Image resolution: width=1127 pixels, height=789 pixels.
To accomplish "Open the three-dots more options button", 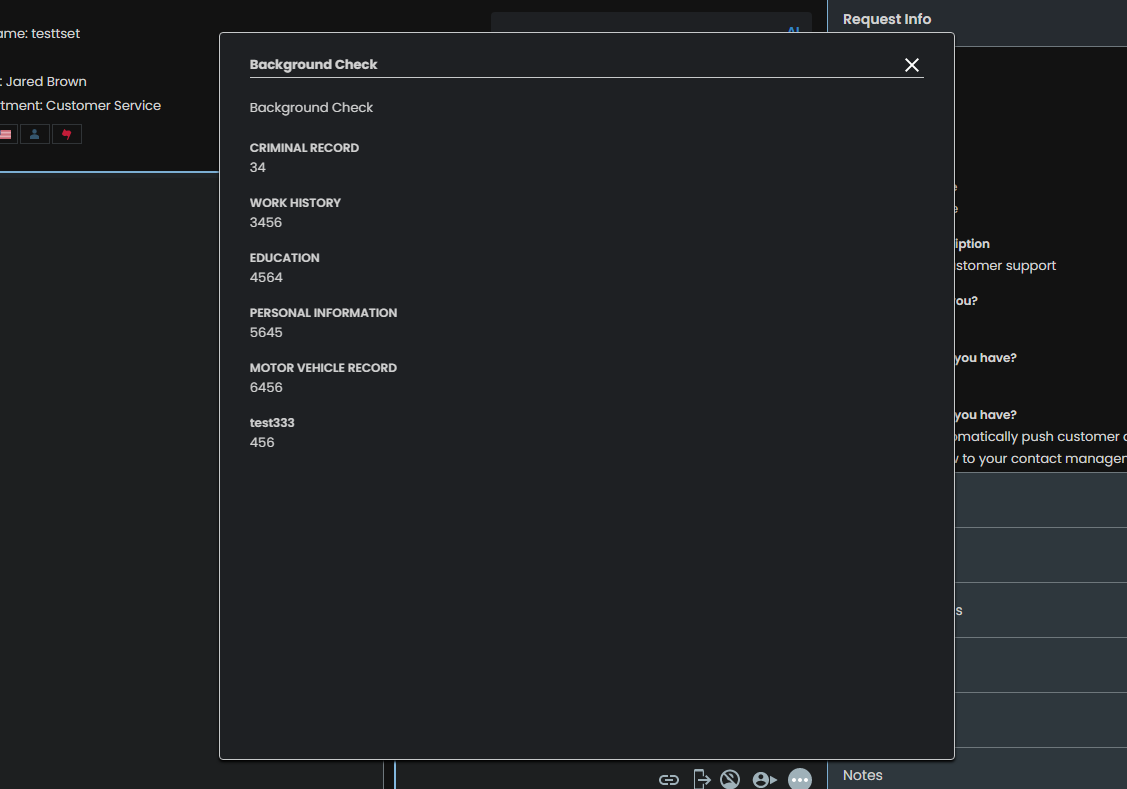I will [x=800, y=779].
